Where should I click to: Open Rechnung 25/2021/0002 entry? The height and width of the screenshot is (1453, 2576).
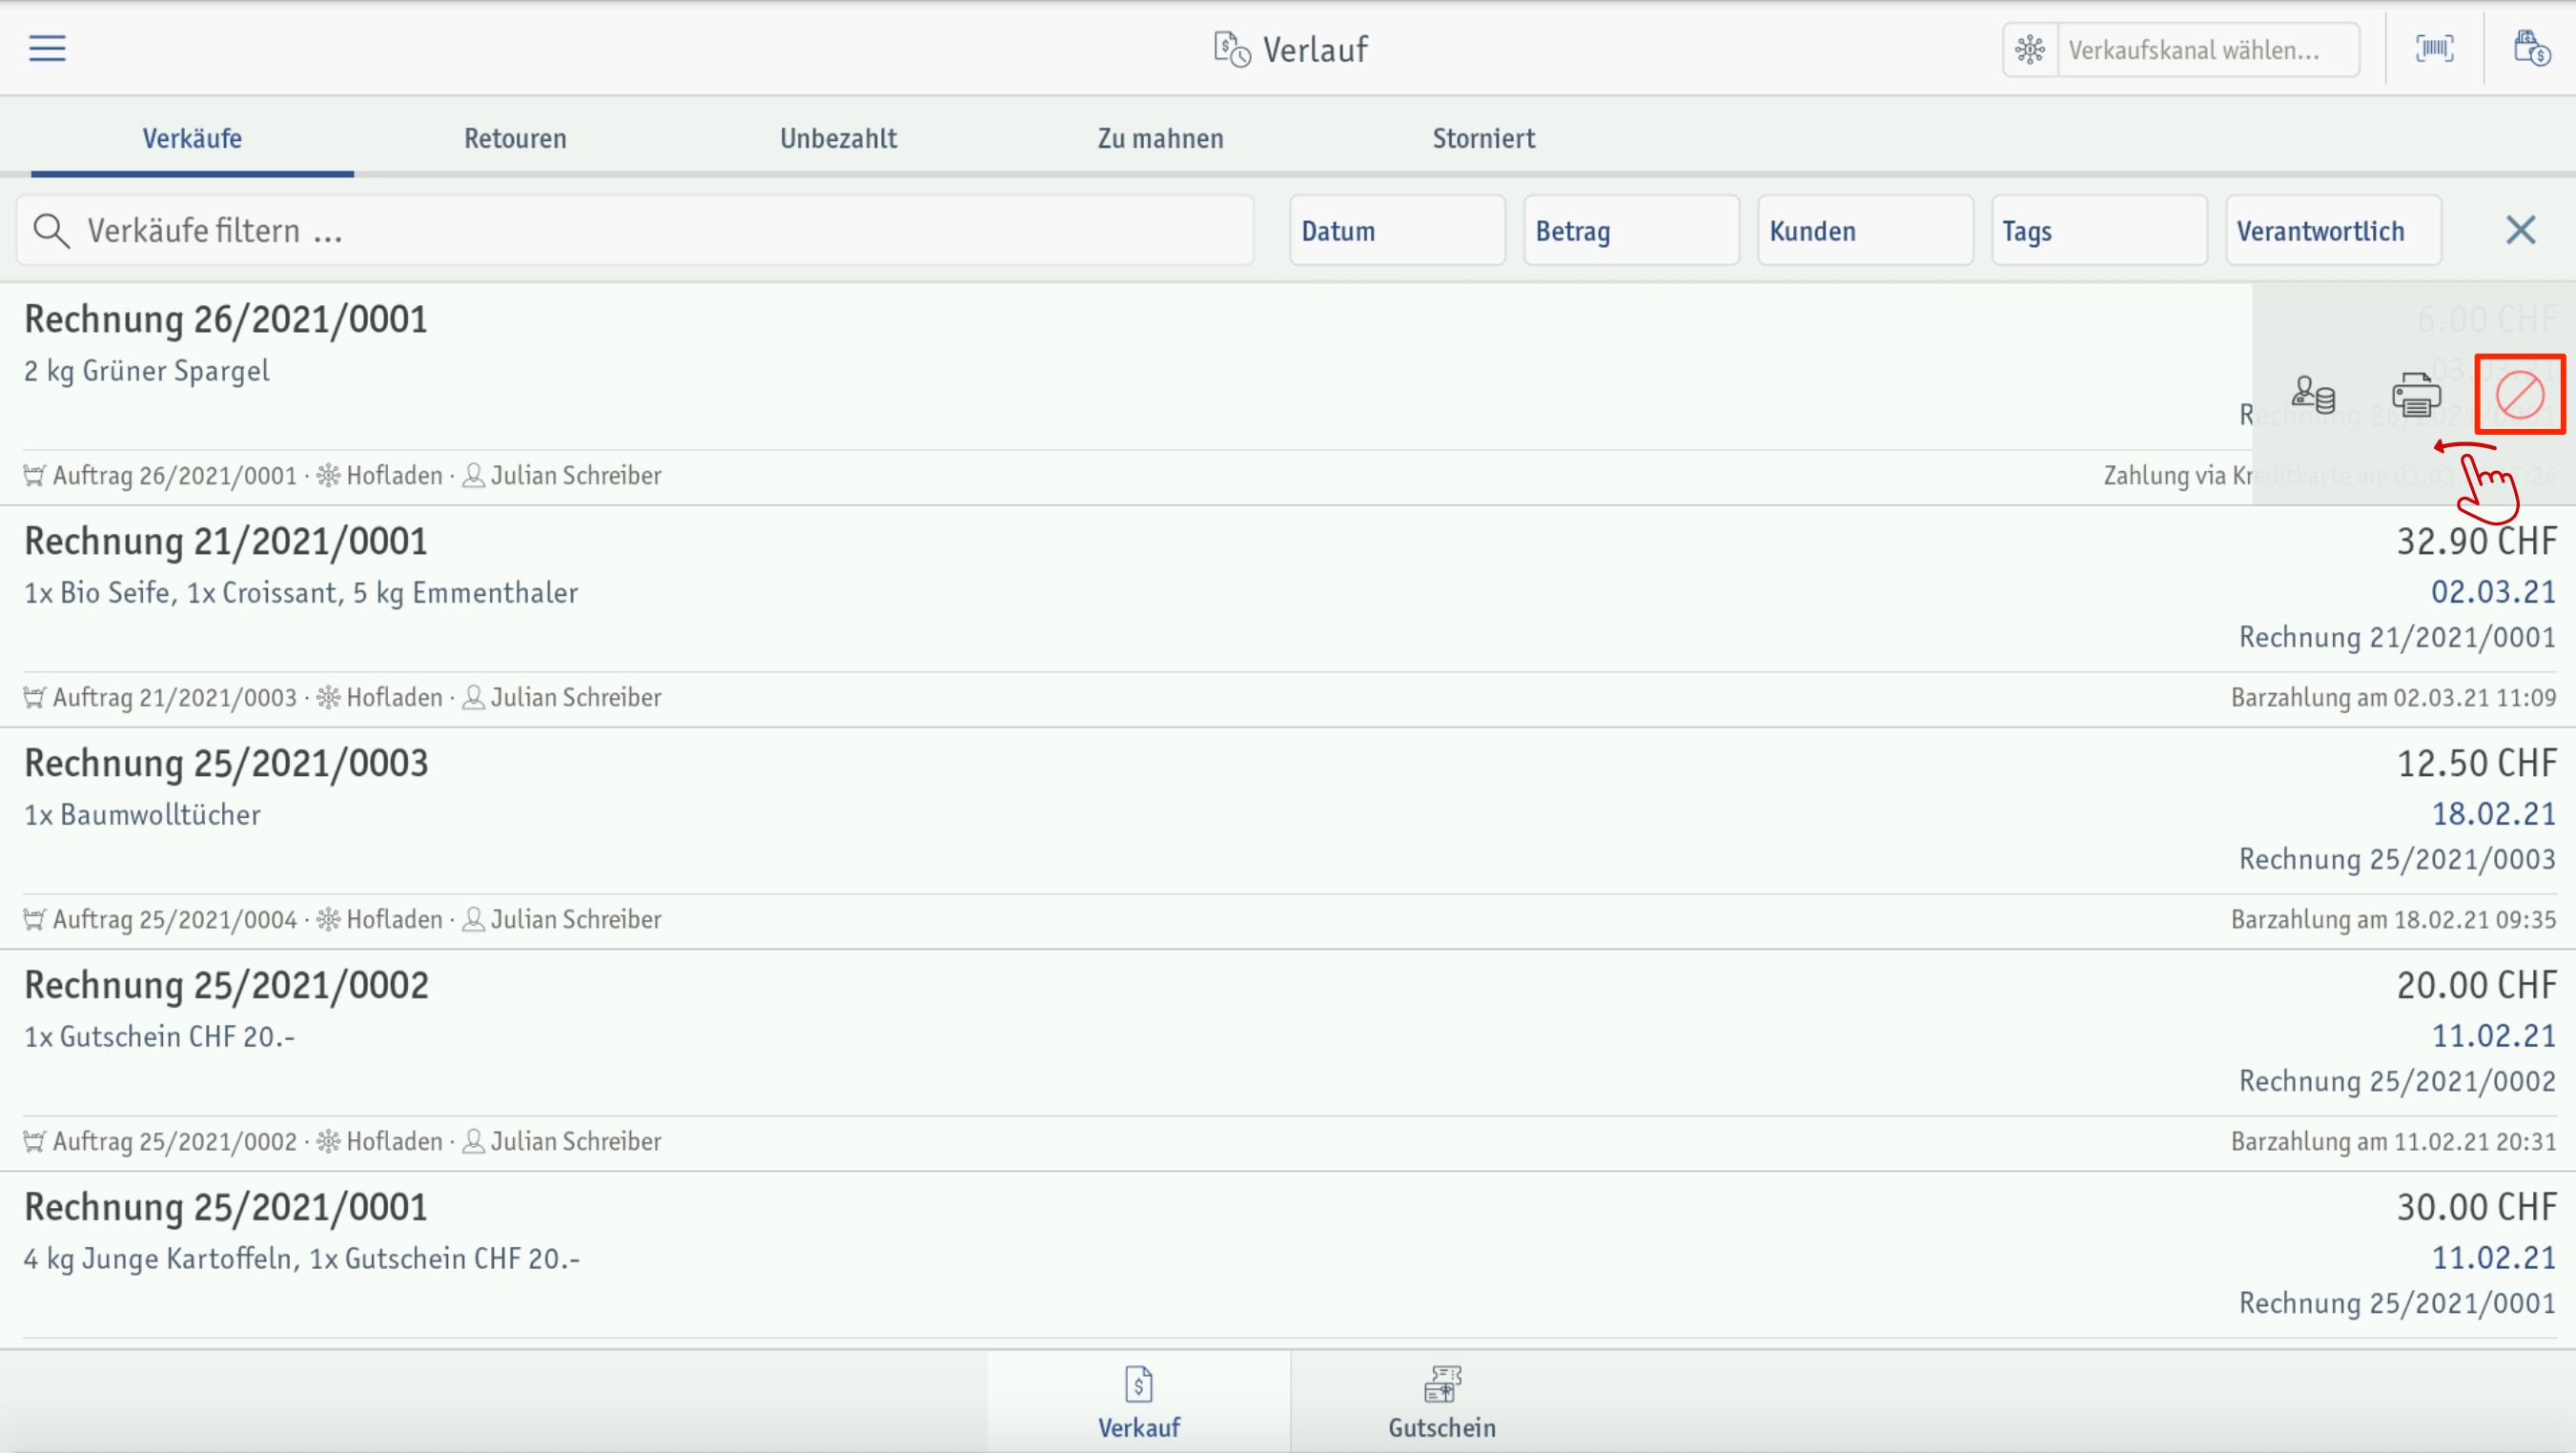pos(1288,1060)
